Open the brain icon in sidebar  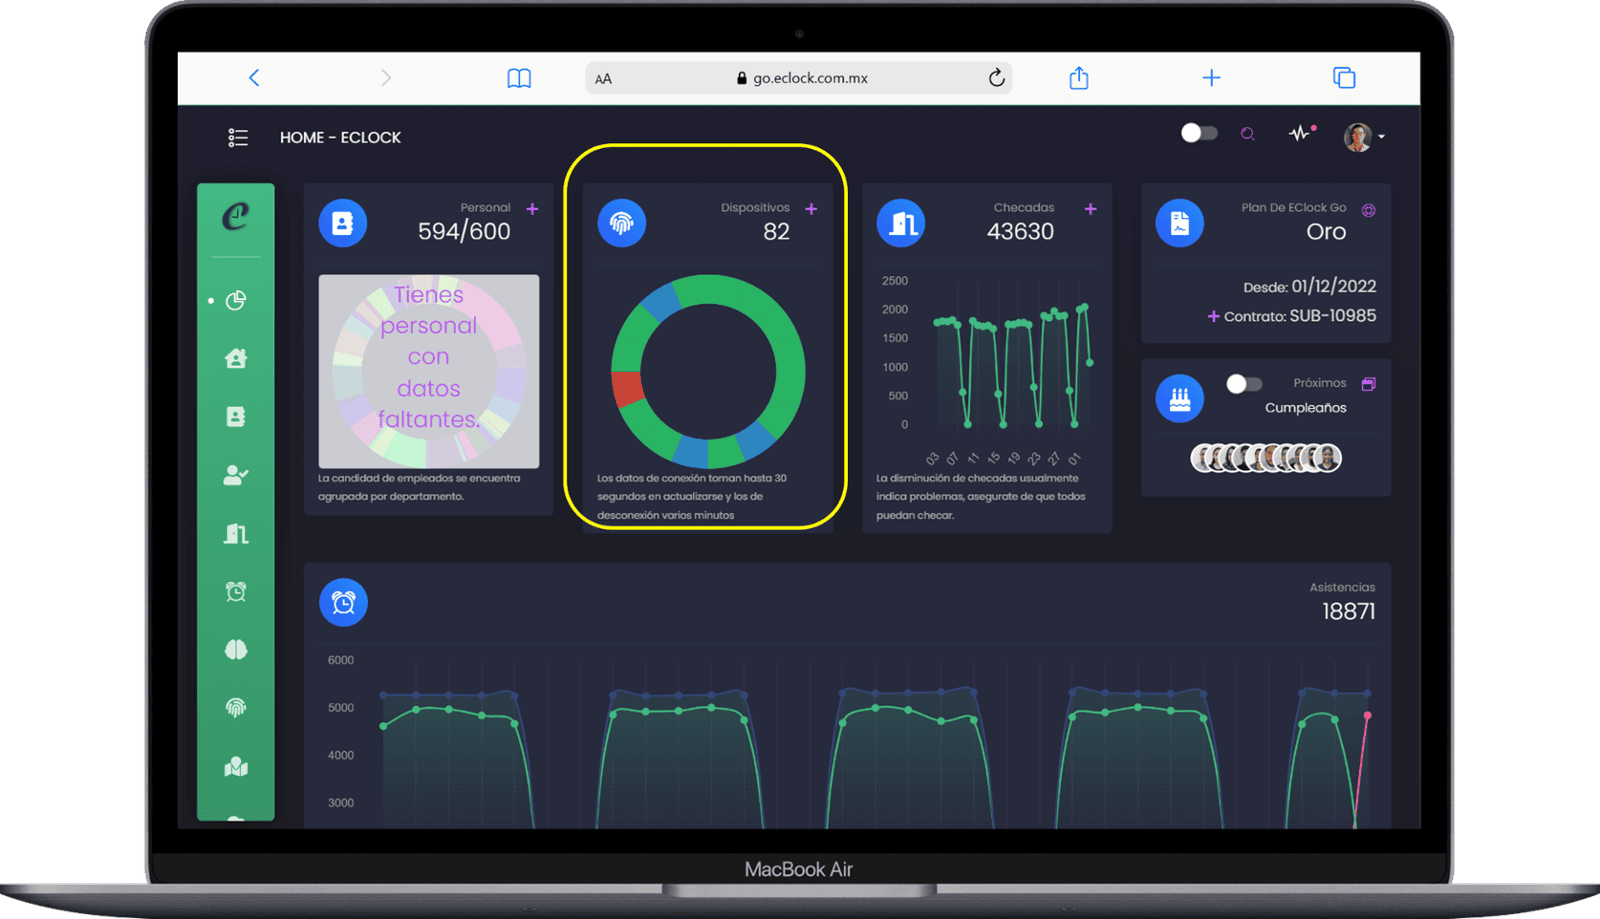click(236, 650)
